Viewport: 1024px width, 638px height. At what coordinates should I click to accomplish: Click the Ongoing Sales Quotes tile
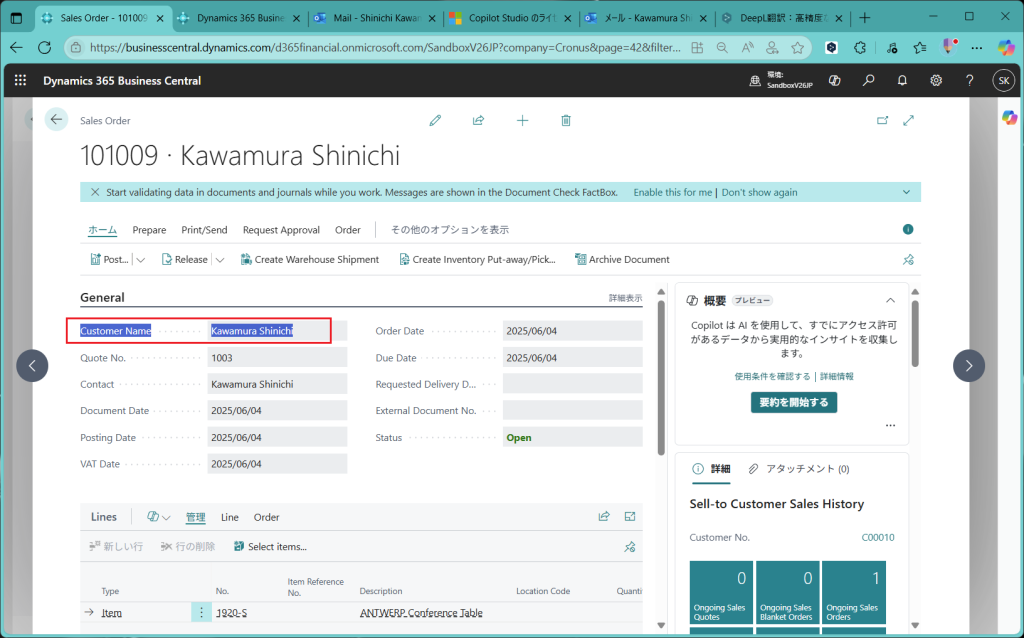pos(721,592)
